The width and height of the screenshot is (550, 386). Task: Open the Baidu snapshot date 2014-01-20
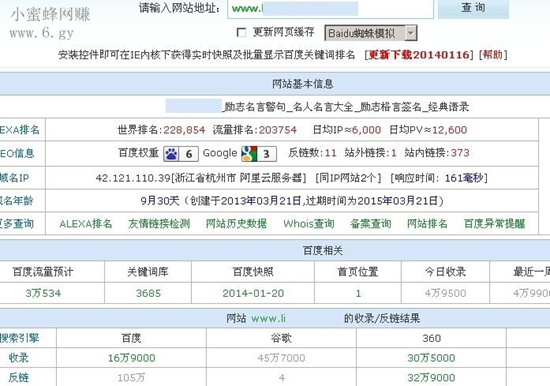(253, 293)
